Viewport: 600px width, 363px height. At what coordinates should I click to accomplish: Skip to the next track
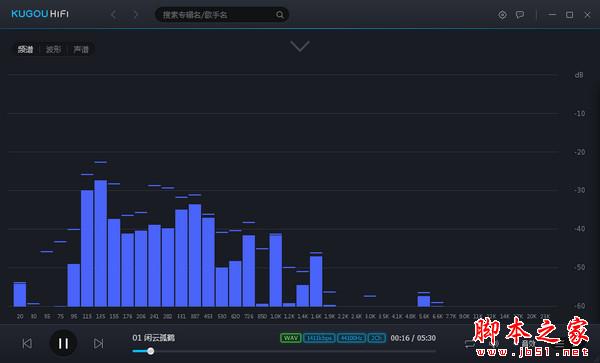click(98, 343)
